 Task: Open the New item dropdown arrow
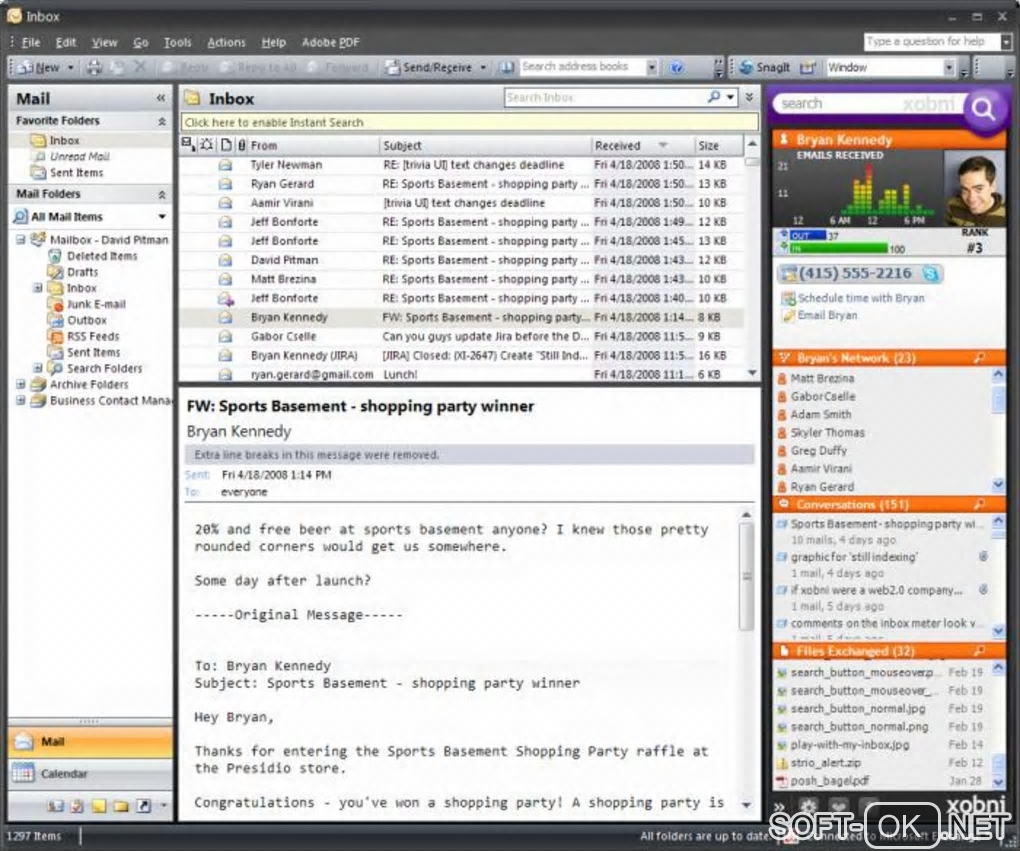coord(70,67)
